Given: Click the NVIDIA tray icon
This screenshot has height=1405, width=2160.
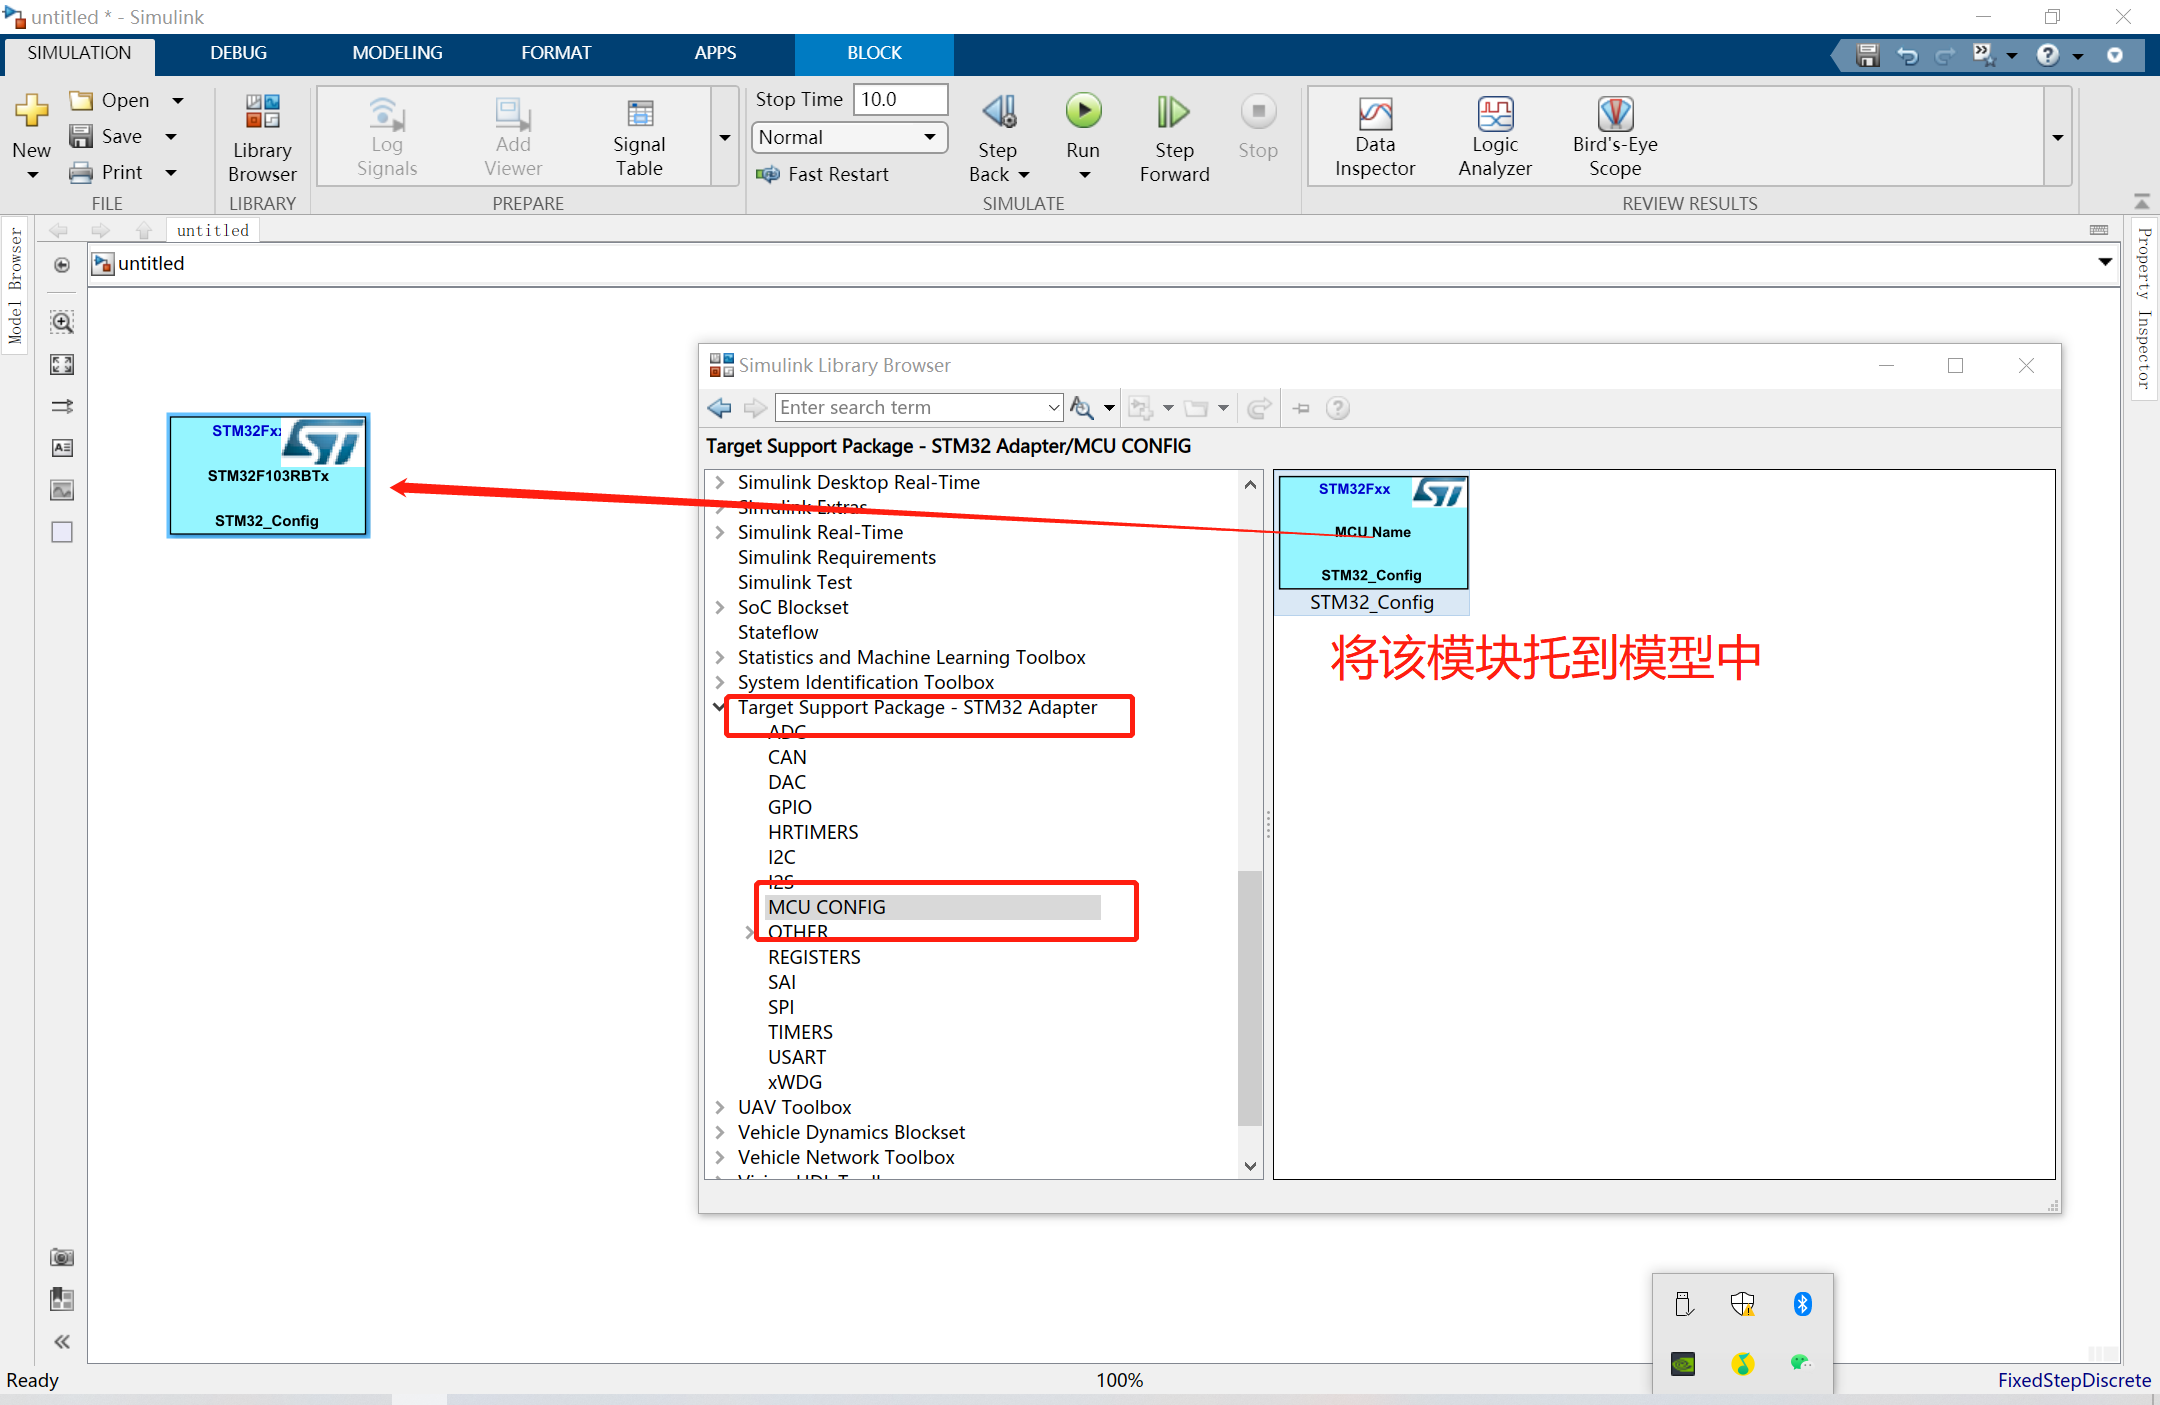Looking at the screenshot, I should click(1683, 1364).
